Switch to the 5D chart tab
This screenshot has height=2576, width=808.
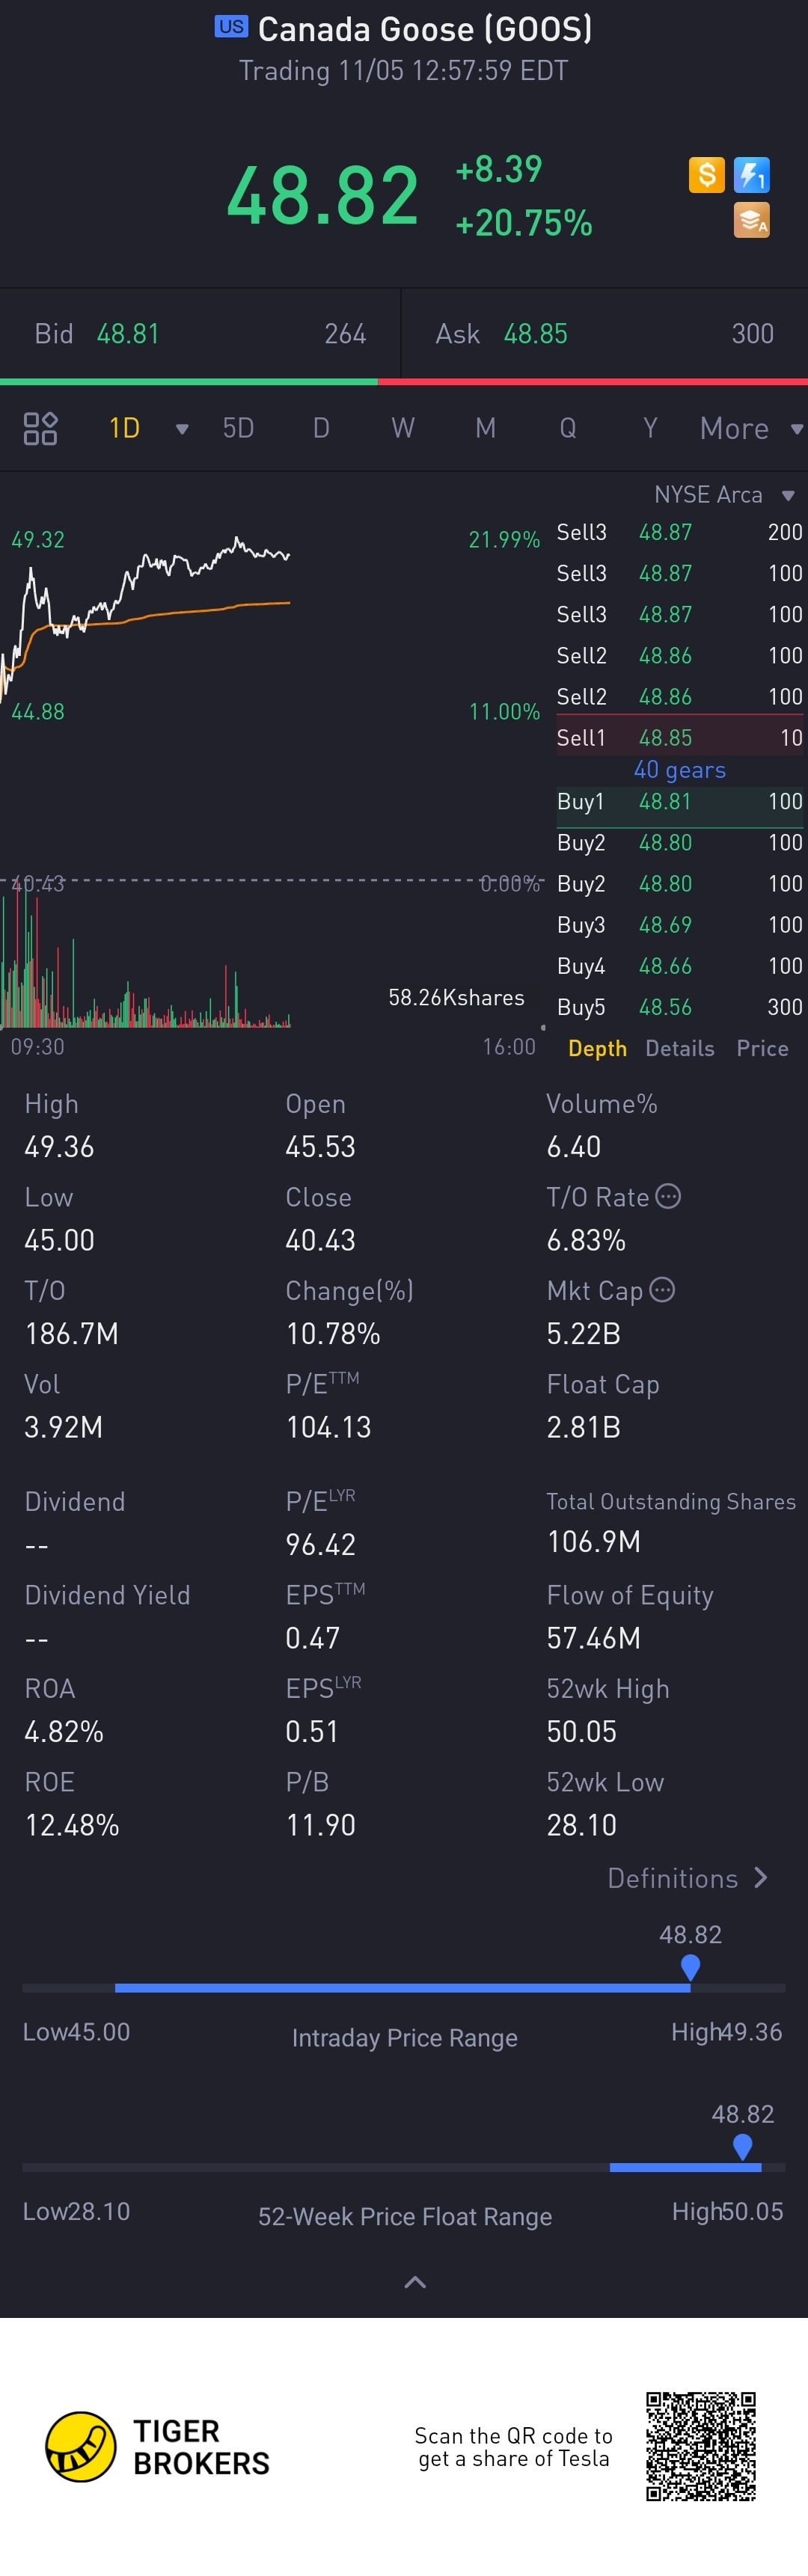click(238, 429)
